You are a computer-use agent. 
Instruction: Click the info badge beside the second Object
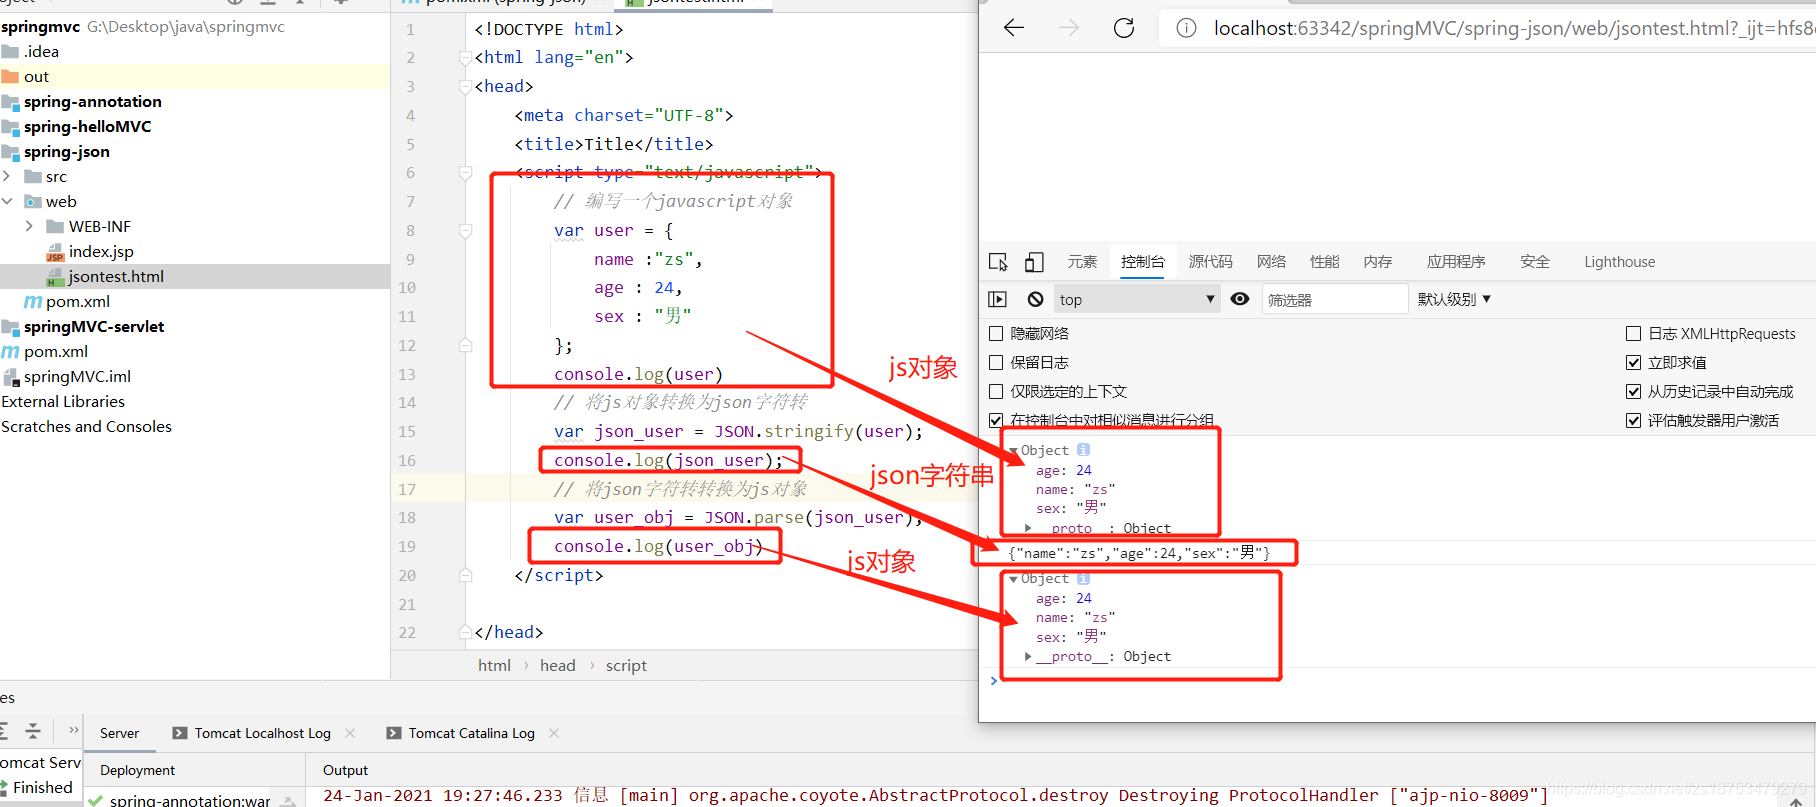(1083, 578)
